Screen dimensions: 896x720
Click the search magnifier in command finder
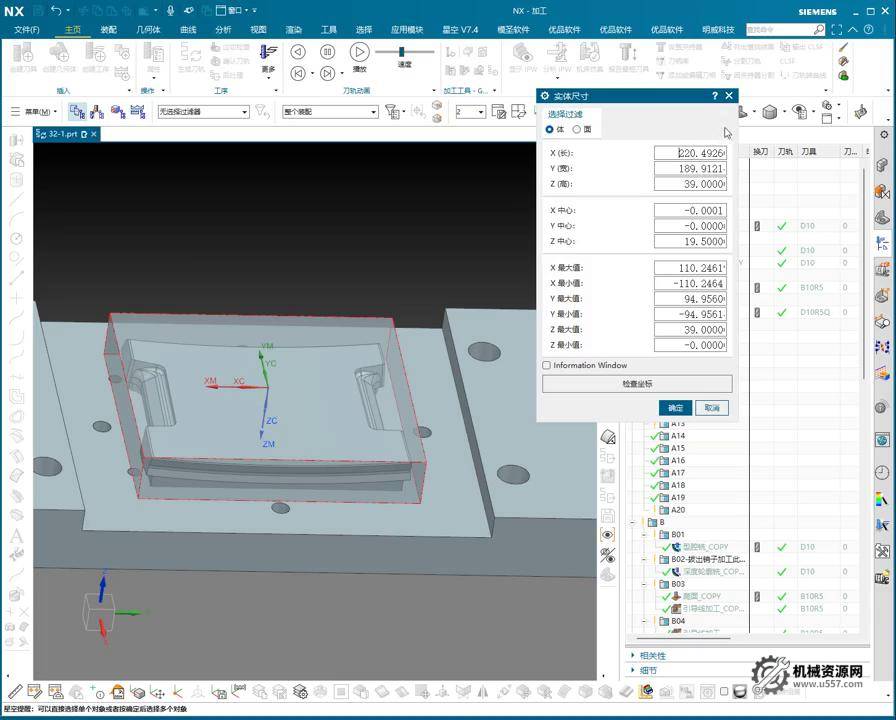pyautogui.click(x=819, y=30)
